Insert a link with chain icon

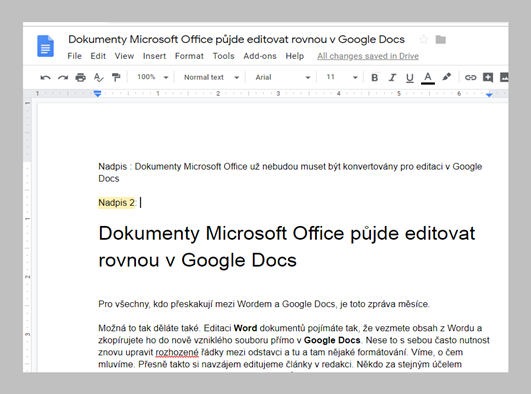(470, 78)
